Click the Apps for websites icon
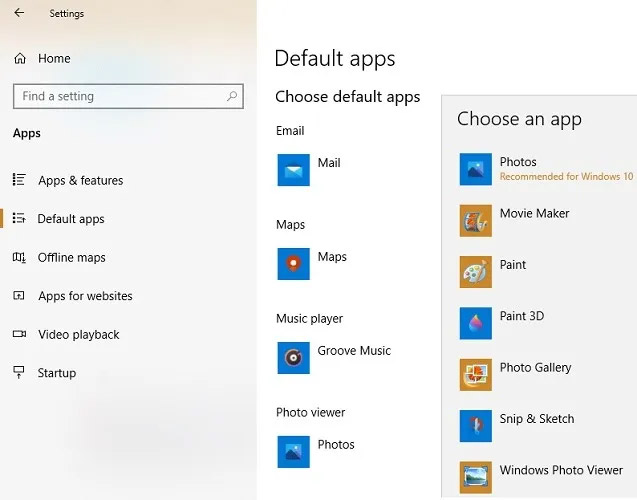637x500 pixels. [x=19, y=295]
